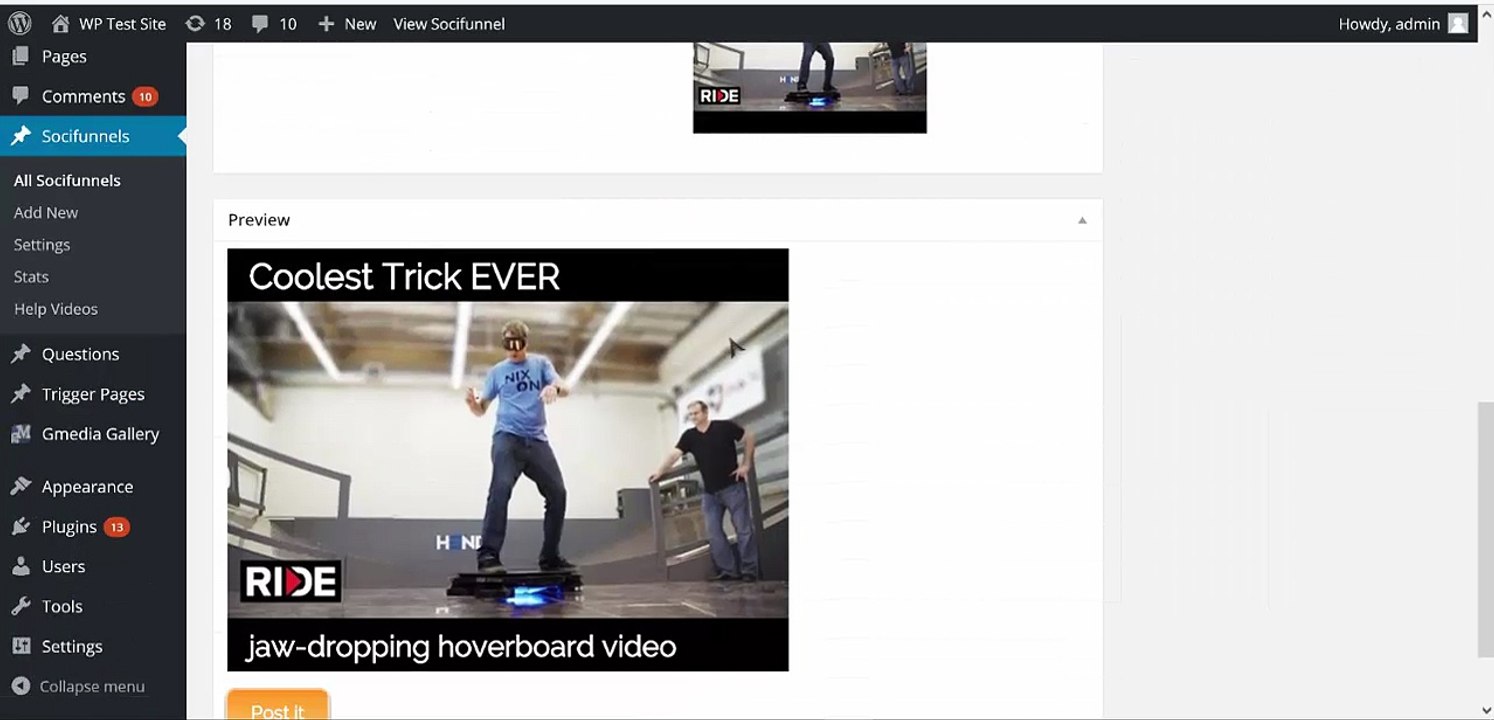Click the Gmedia Gallery icon
1494x720 pixels.
(x=21, y=434)
